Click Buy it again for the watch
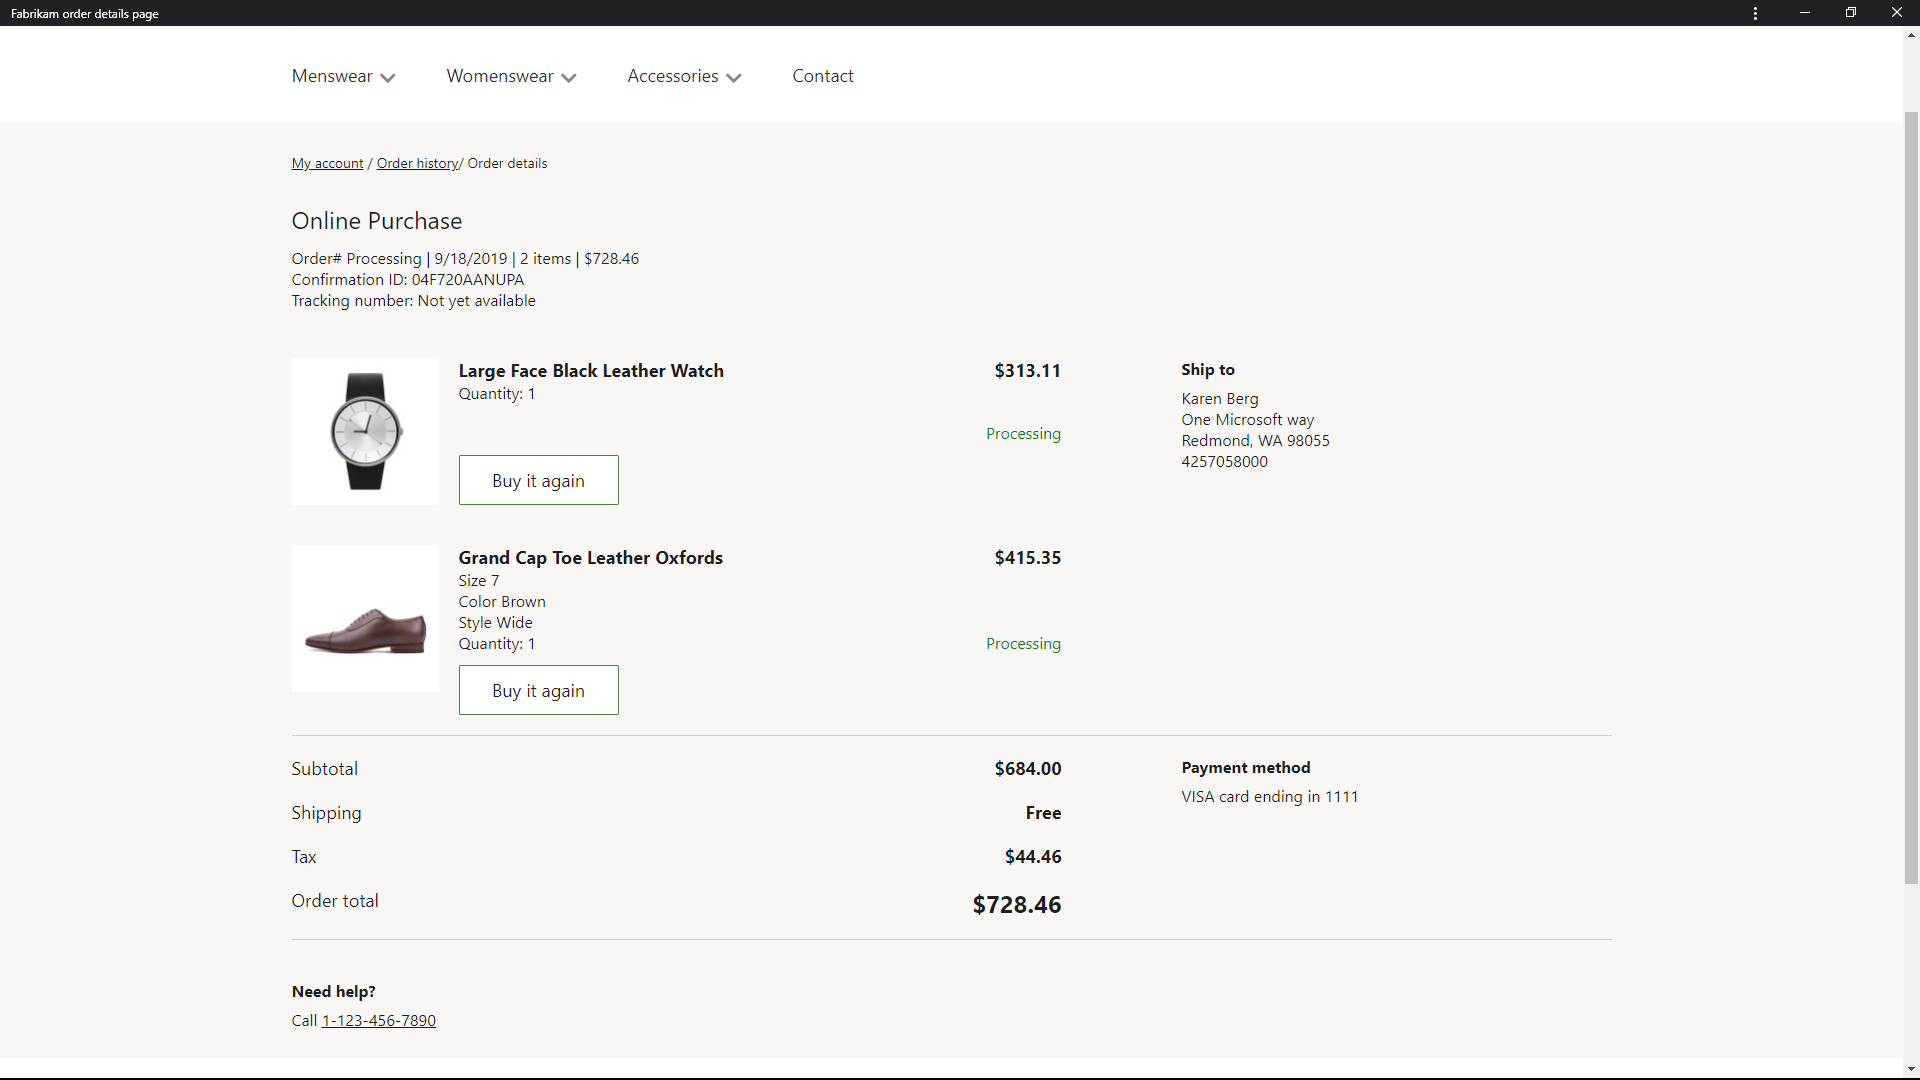This screenshot has height=1080, width=1920. click(538, 479)
